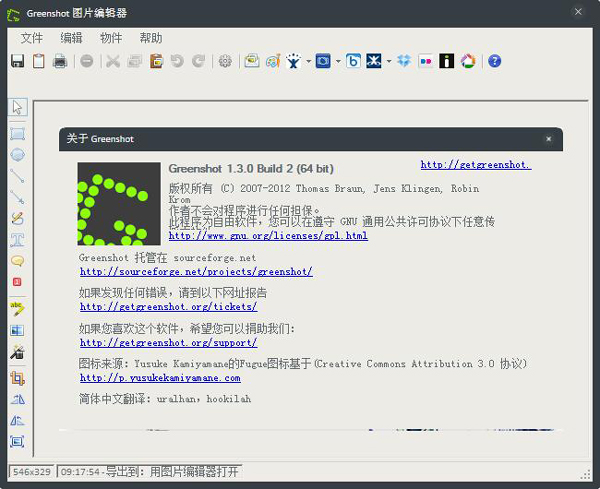Upload to Jira with the figure icon
Screen dimensions: 600x489
tap(293, 61)
